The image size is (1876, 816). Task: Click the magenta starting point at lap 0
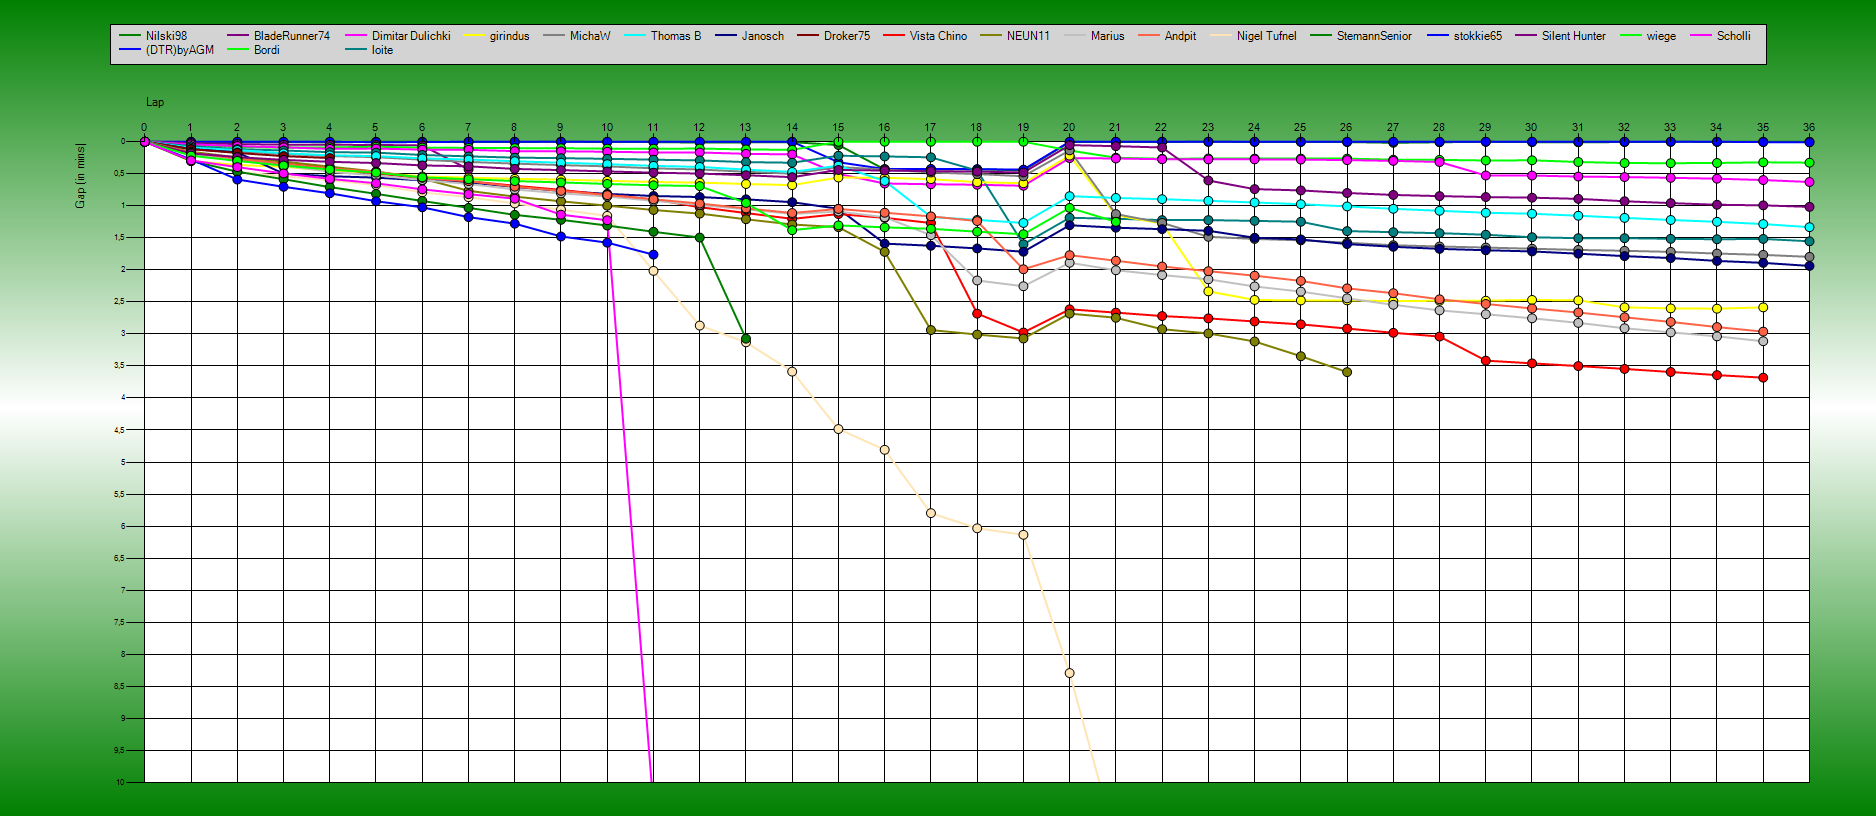[144, 142]
